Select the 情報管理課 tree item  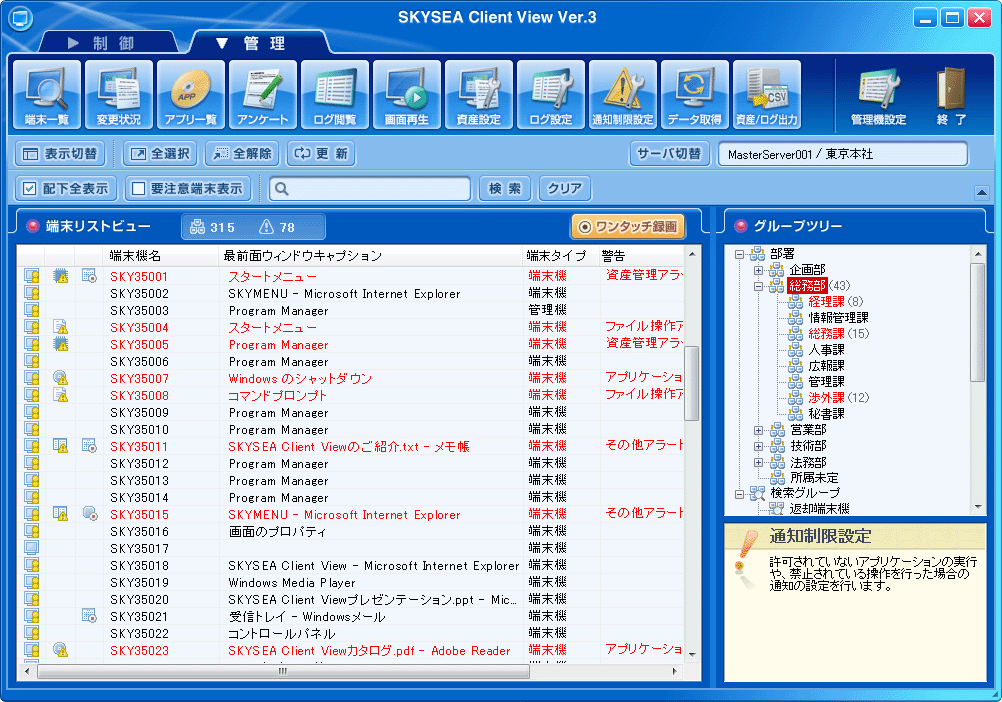click(838, 317)
